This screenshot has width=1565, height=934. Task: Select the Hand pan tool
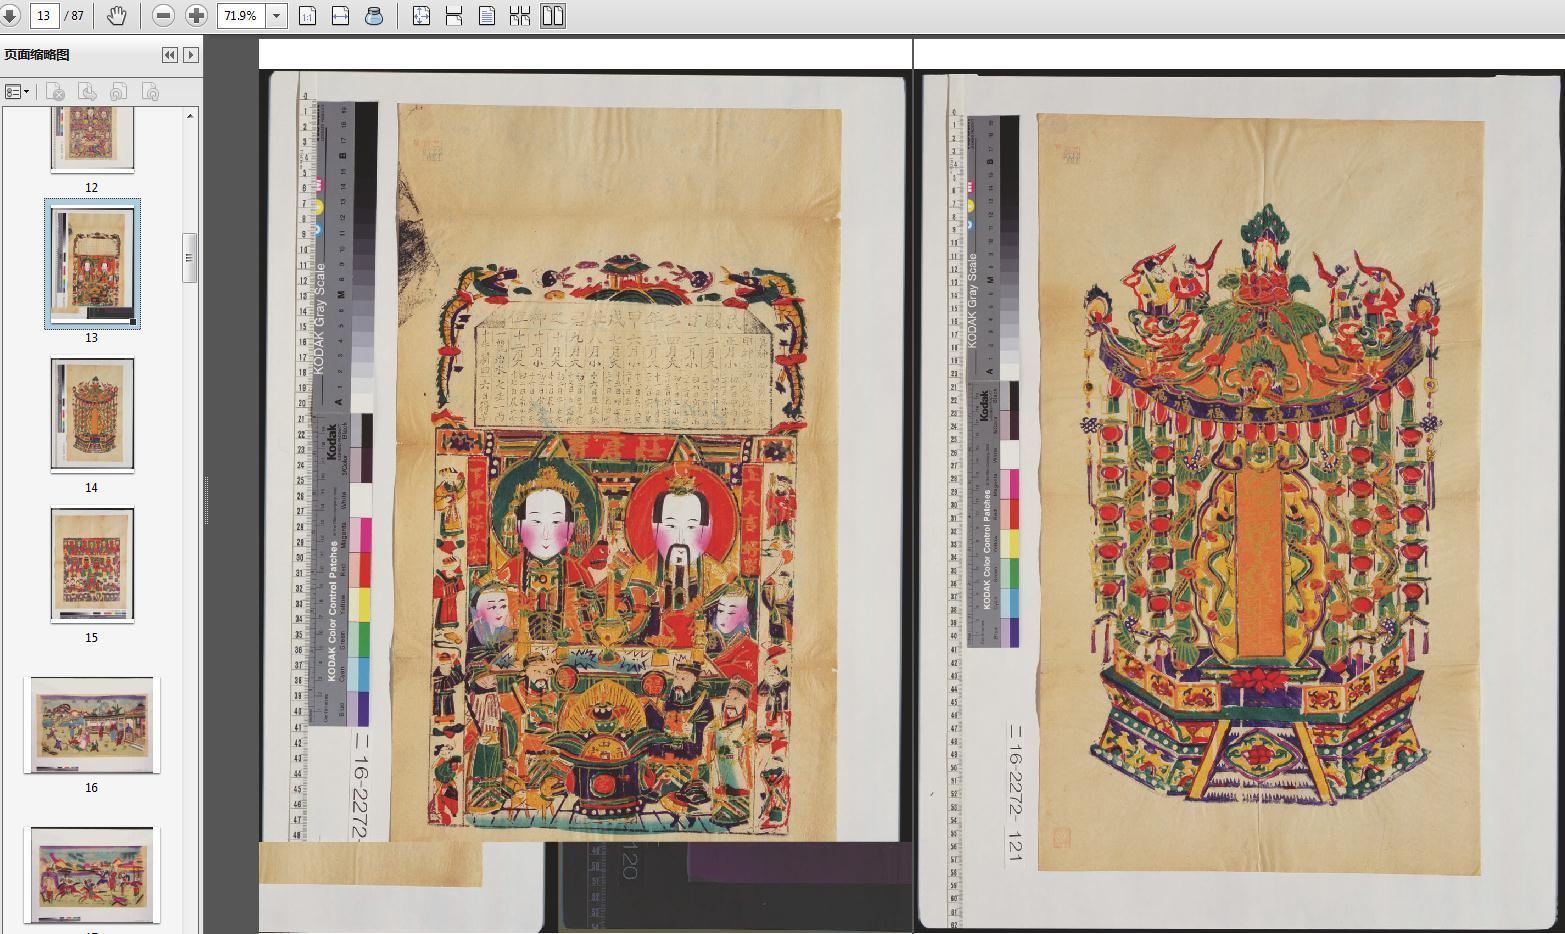click(117, 16)
